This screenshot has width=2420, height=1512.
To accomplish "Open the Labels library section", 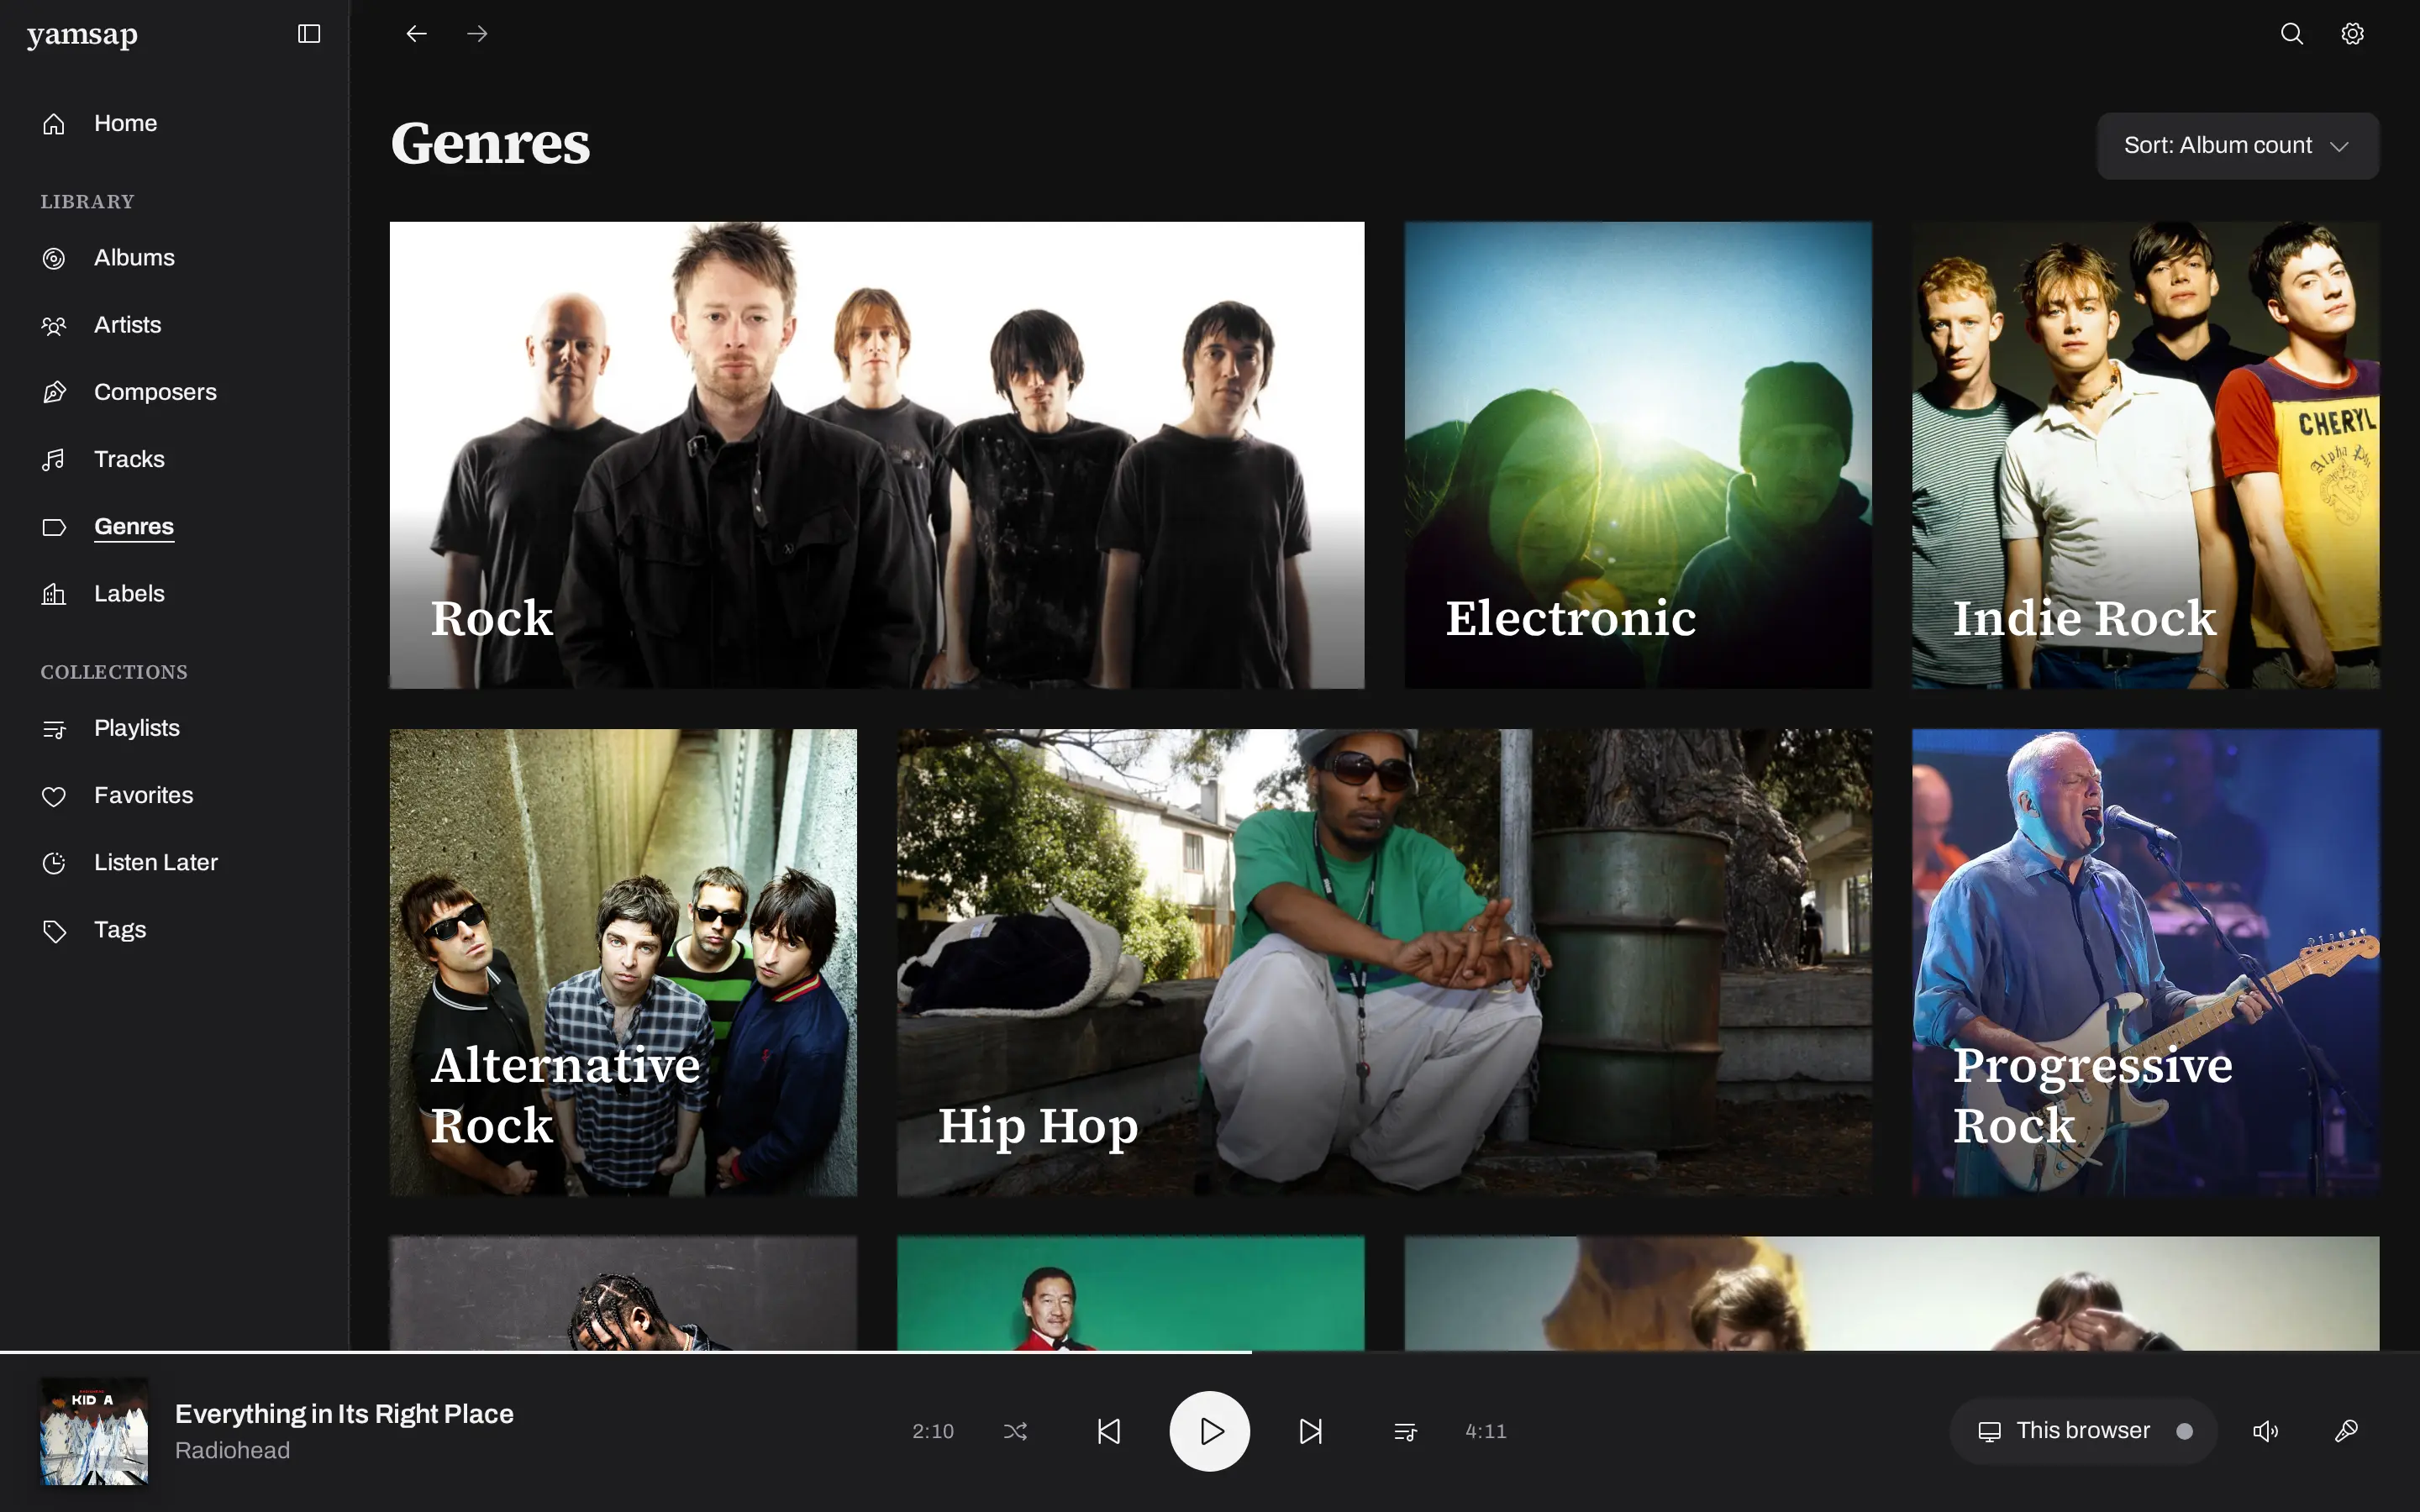I will click(x=129, y=594).
